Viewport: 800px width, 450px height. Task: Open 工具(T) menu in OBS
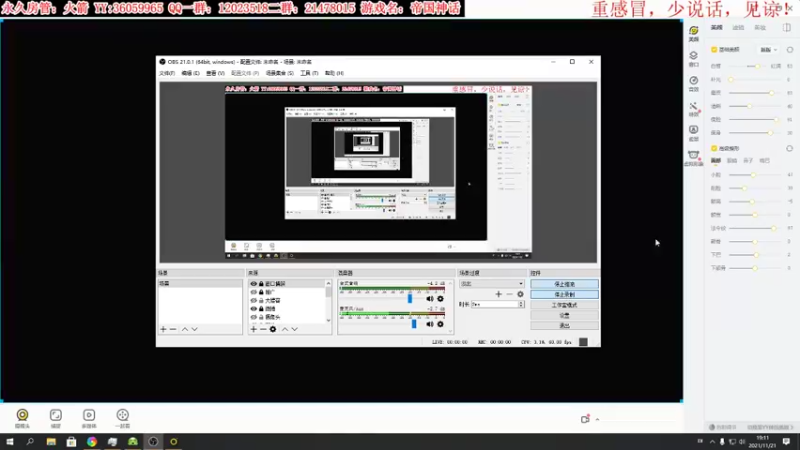click(x=309, y=73)
